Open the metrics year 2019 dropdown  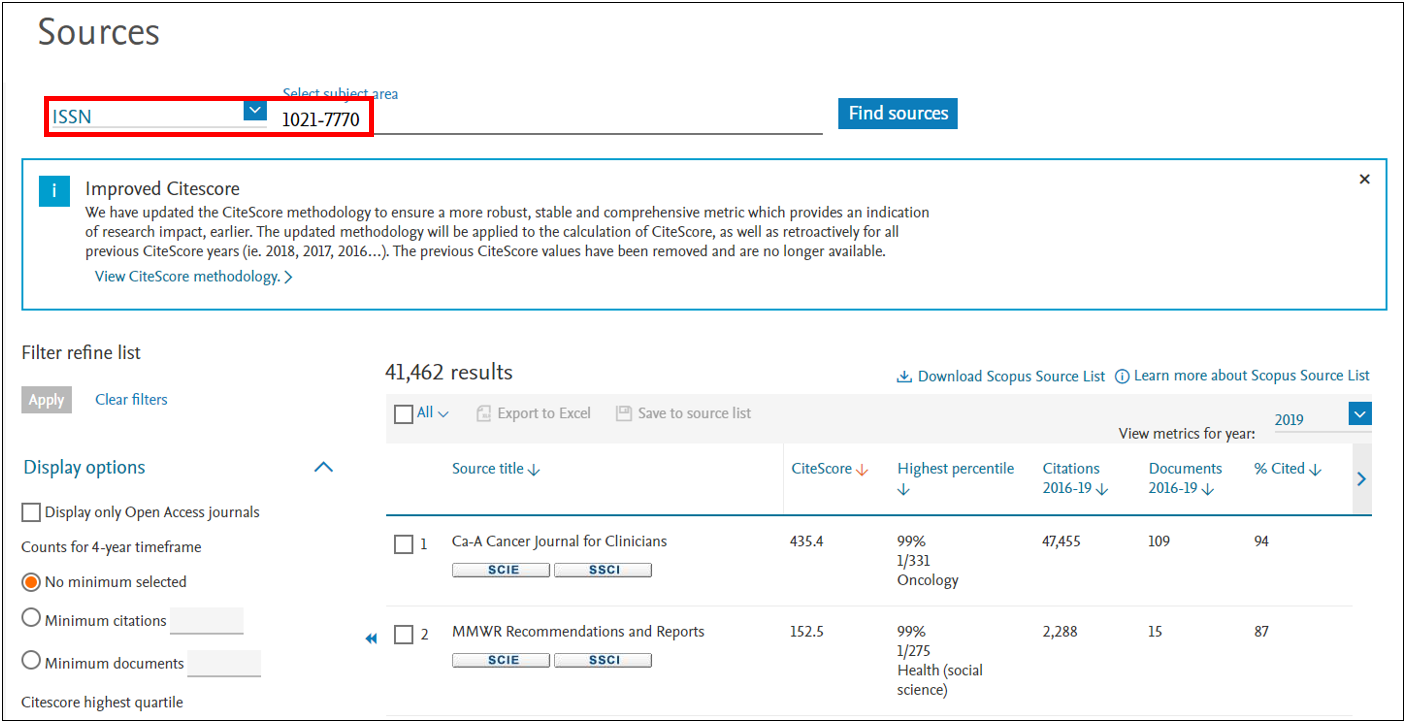tap(1360, 413)
